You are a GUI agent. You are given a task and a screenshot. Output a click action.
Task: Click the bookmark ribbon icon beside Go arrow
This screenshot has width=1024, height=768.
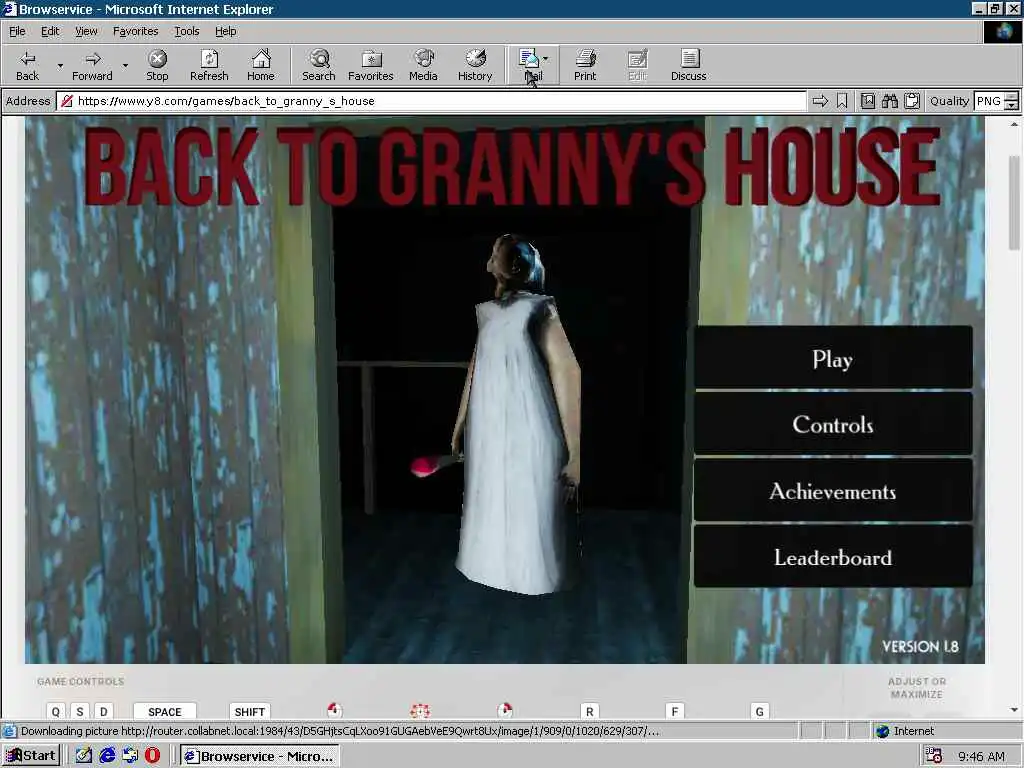point(842,101)
